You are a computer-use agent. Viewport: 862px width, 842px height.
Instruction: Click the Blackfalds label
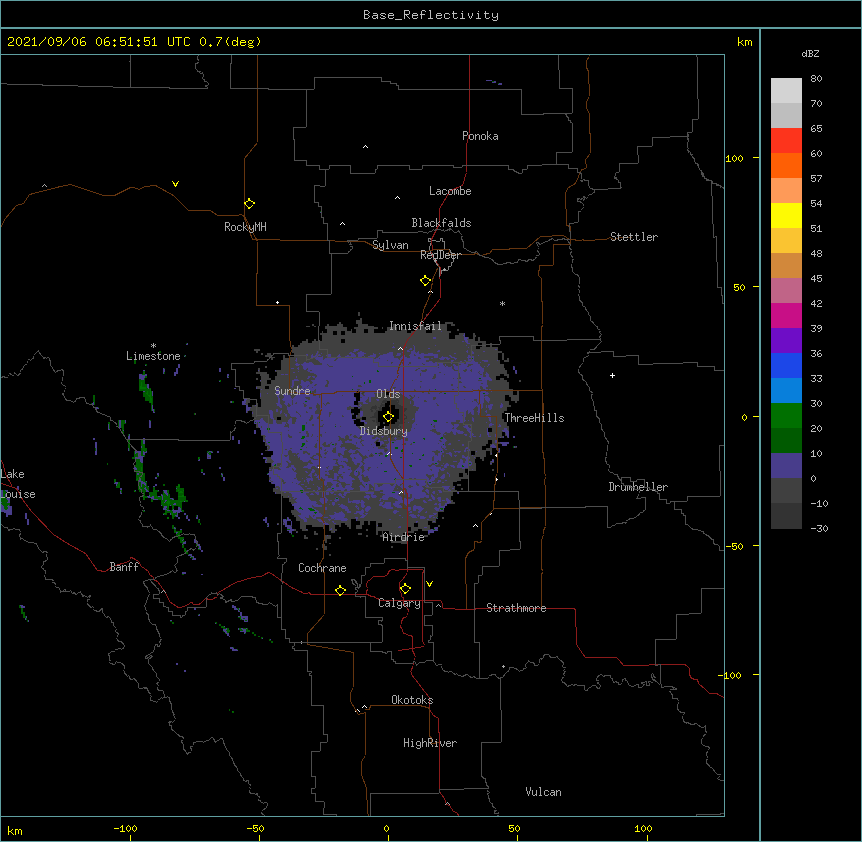(441, 223)
